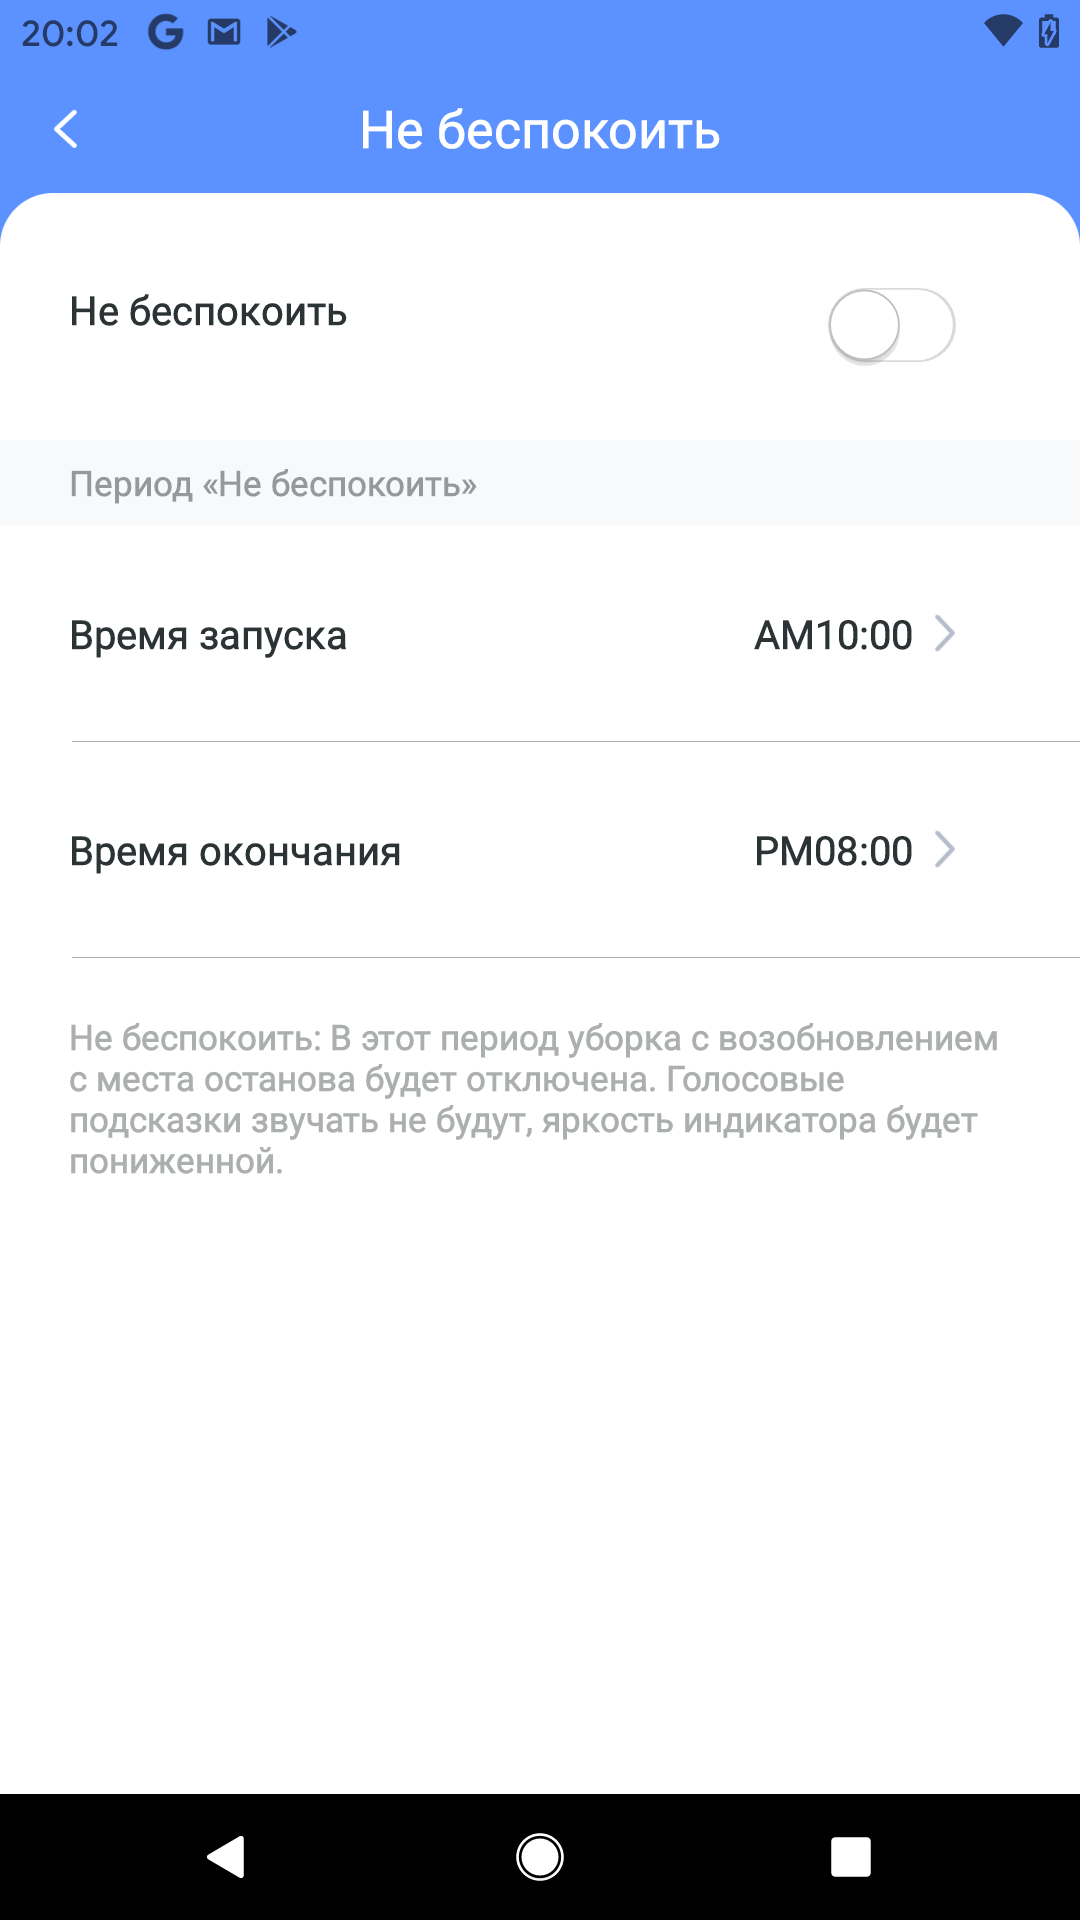Viewport: 1080px width, 1920px height.
Task: Enable the Не беспокоить switch
Action: pyautogui.click(x=891, y=325)
